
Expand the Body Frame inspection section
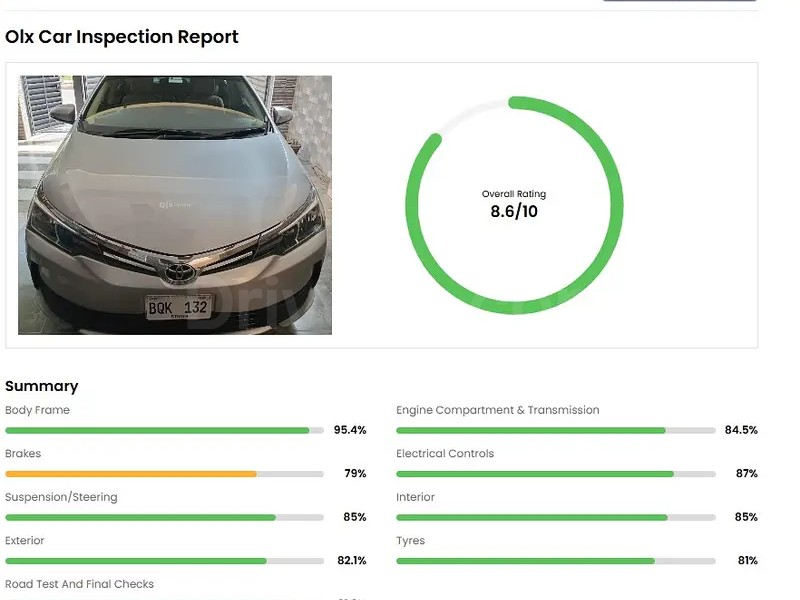point(38,410)
